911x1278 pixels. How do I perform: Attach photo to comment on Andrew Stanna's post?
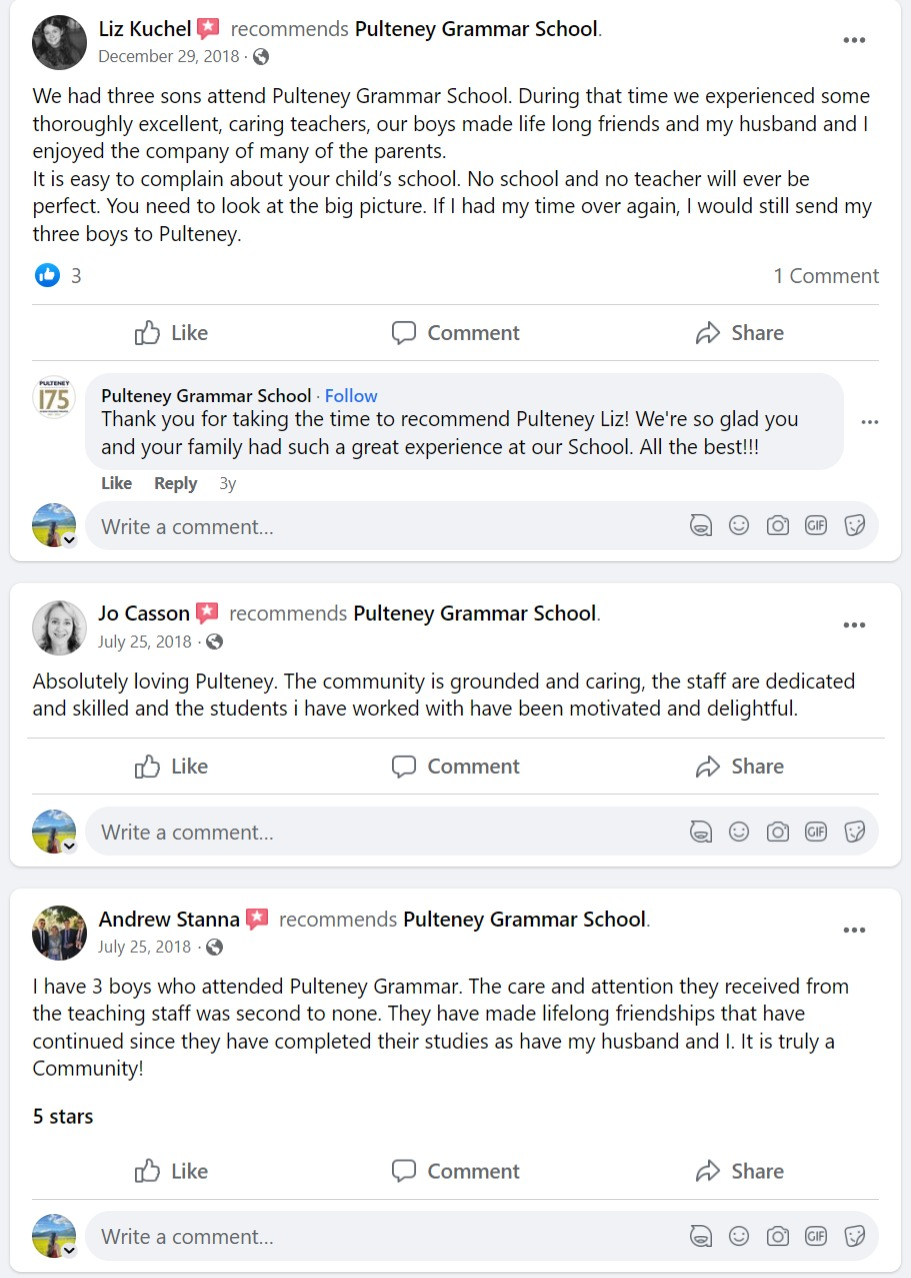pos(777,1236)
